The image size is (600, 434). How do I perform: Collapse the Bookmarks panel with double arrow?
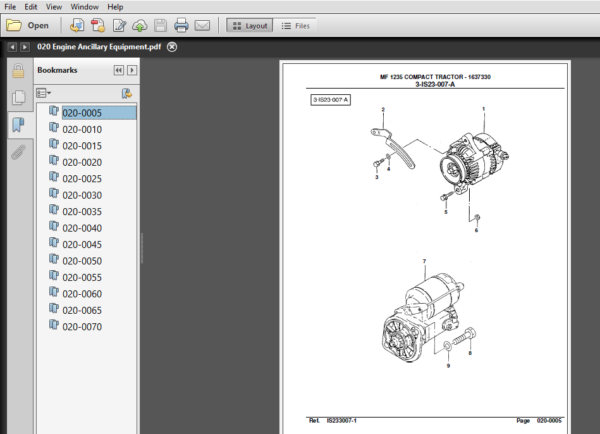click(x=119, y=70)
